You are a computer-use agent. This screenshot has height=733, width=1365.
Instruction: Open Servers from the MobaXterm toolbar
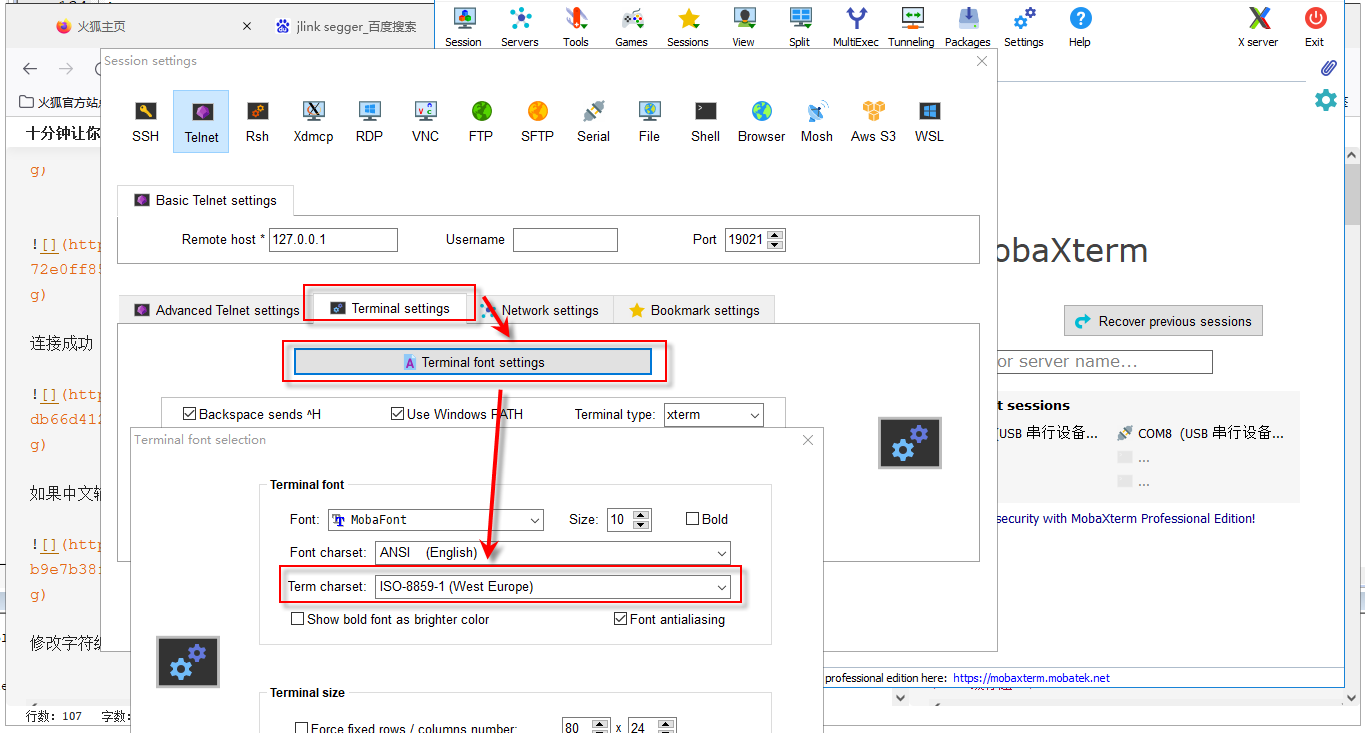click(520, 26)
